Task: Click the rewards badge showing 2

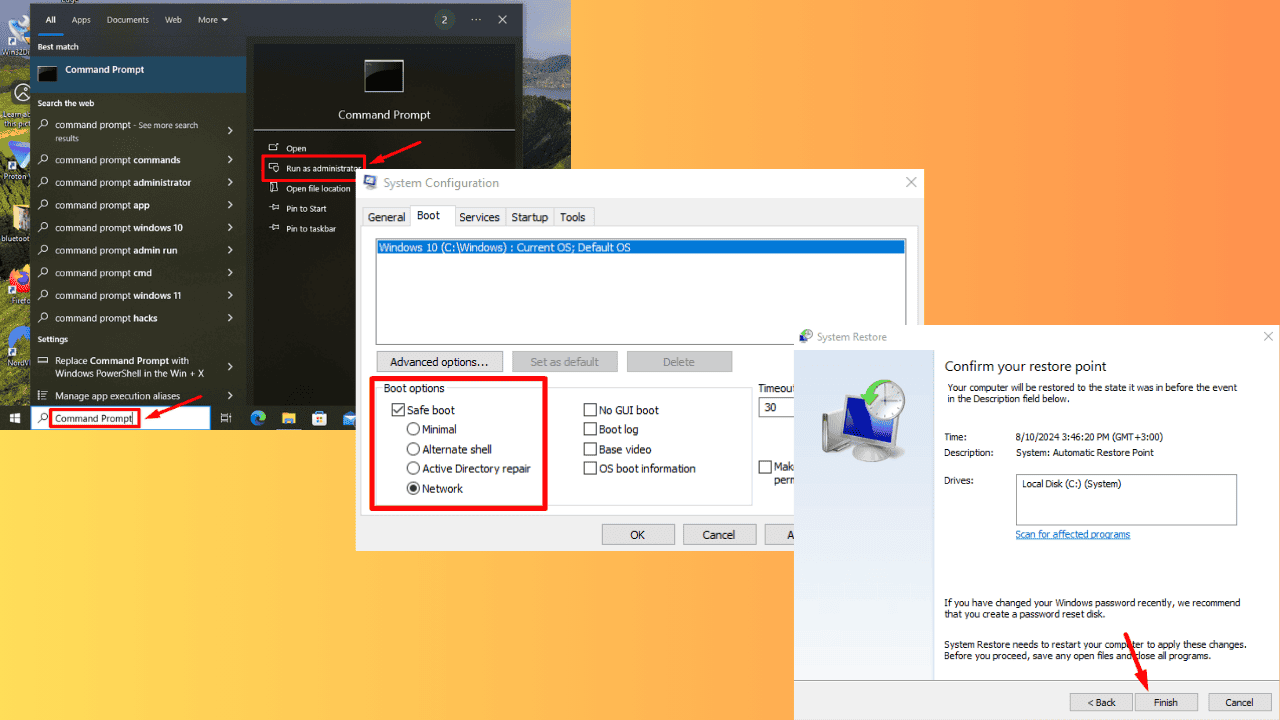Action: coord(444,19)
